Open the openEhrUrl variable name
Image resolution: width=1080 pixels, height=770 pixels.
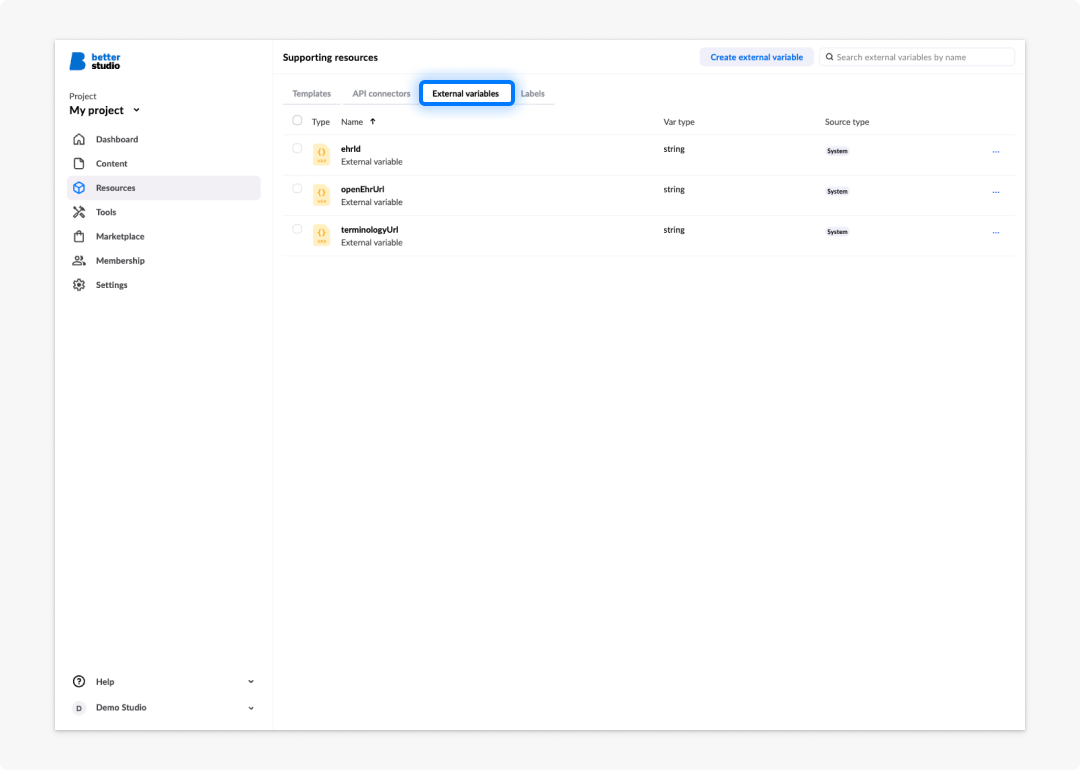coord(362,189)
